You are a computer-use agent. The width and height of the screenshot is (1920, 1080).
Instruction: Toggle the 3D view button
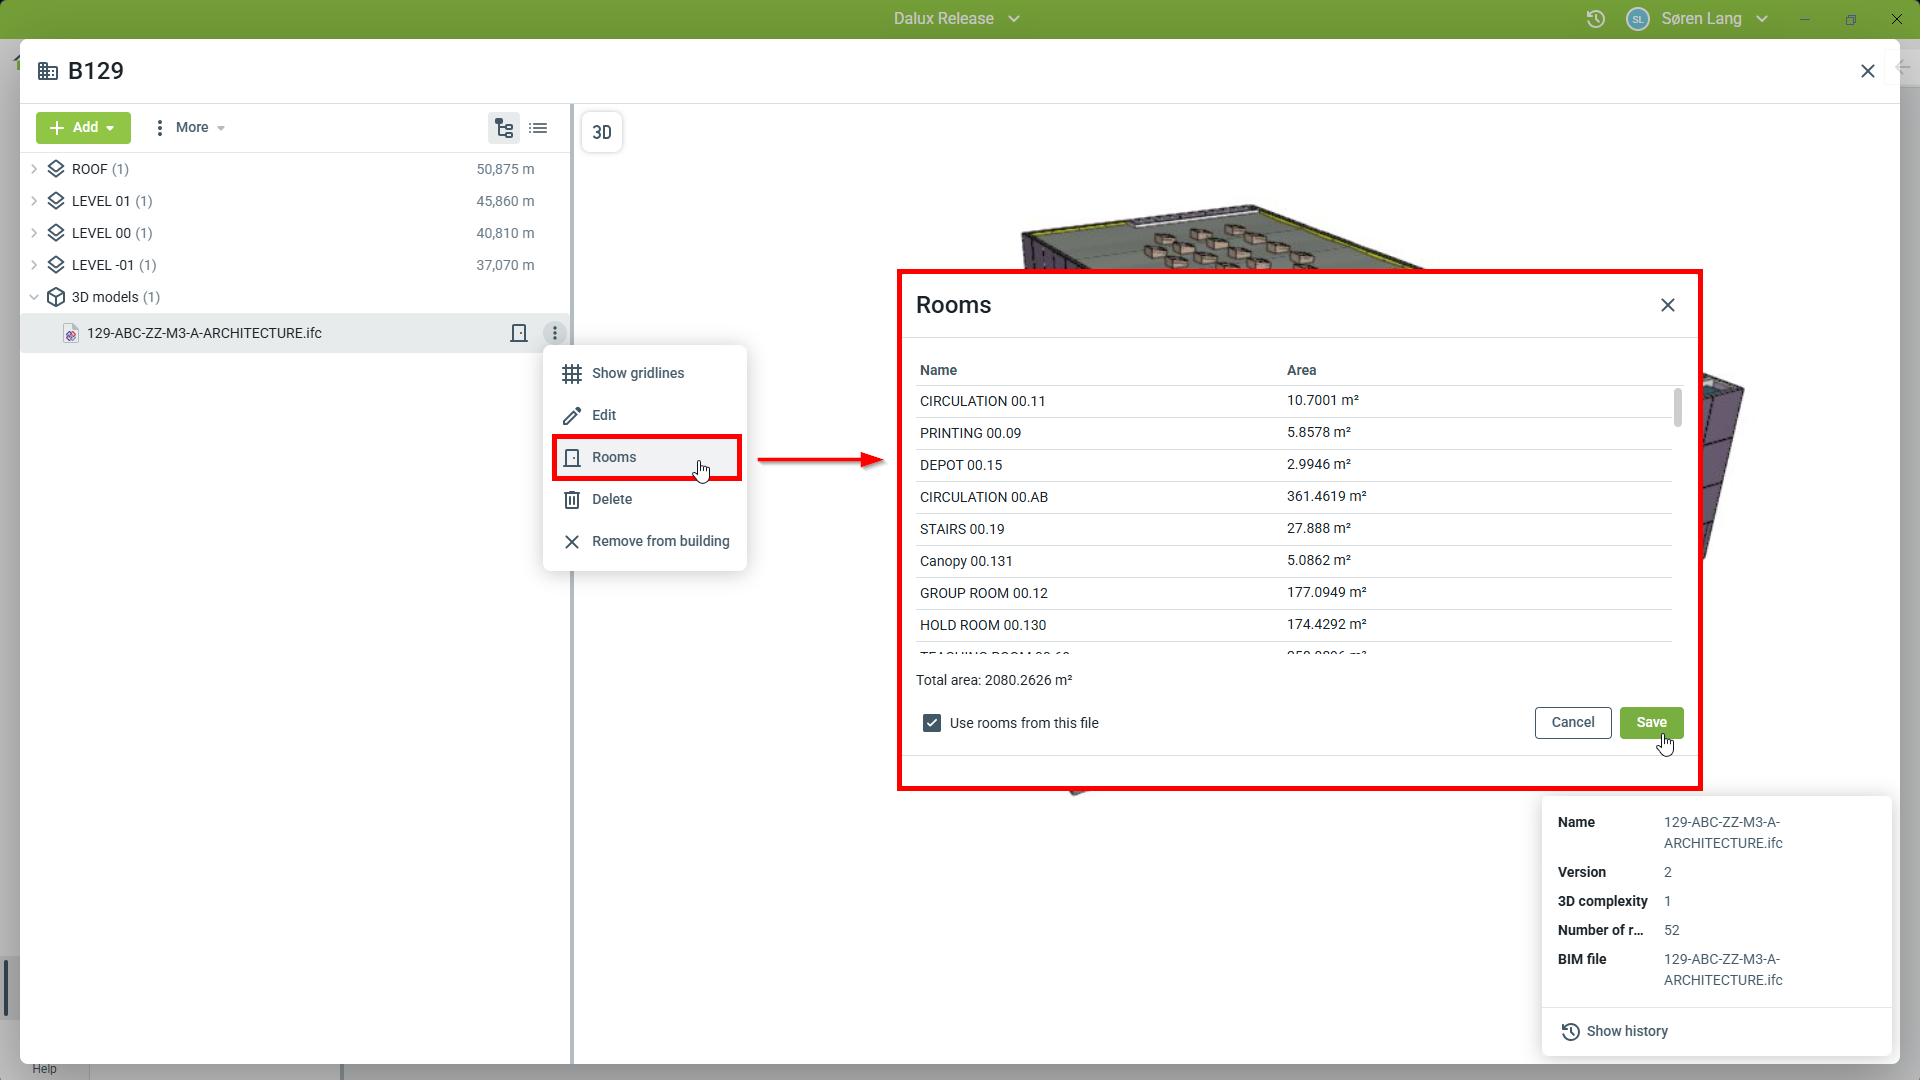pos(602,132)
